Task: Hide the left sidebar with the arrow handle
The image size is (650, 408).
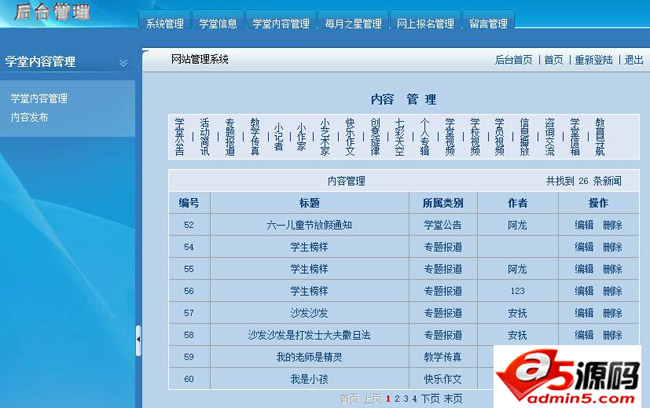Action: tap(138, 340)
